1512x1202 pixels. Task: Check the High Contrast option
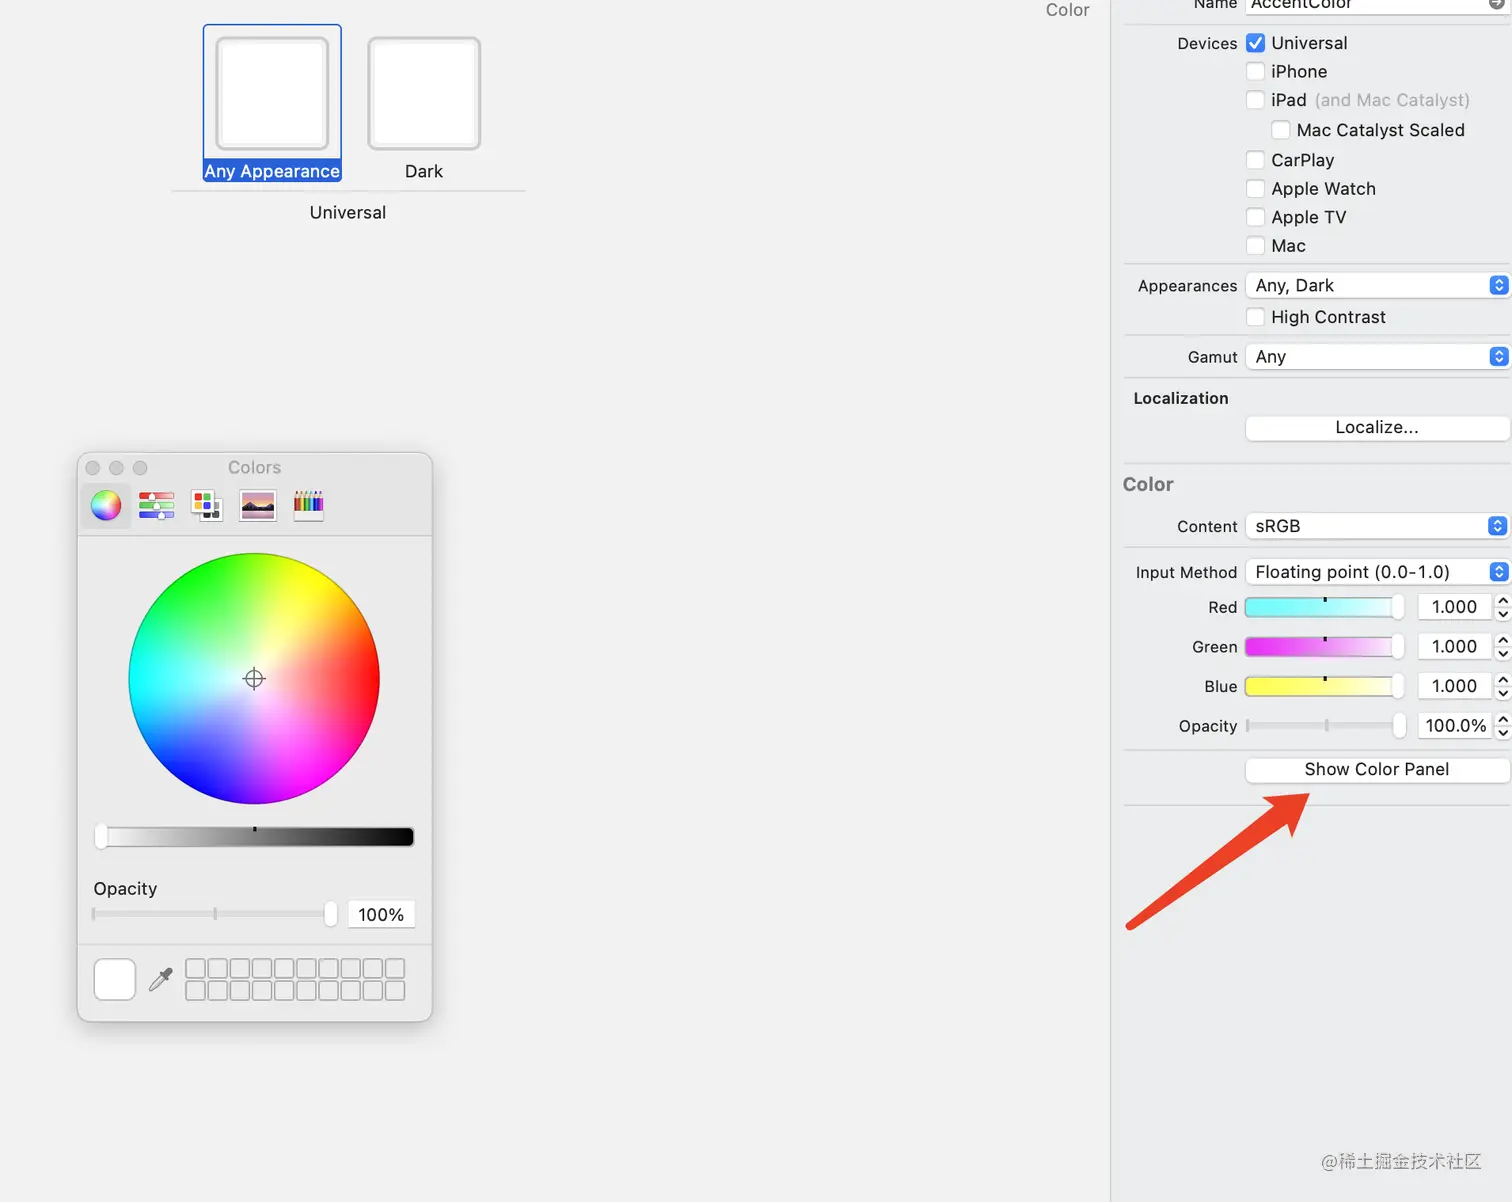tap(1256, 316)
